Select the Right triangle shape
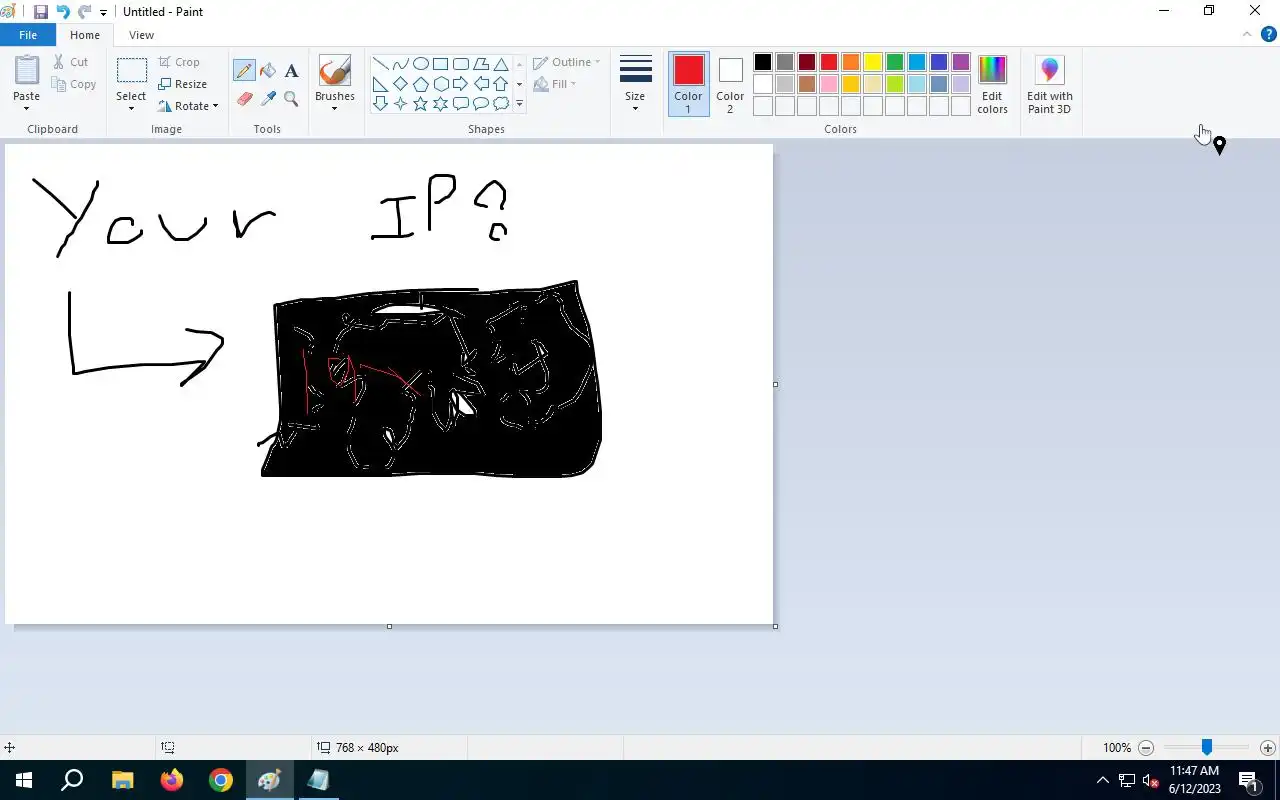Viewport: 1280px width, 800px height. coord(380,84)
